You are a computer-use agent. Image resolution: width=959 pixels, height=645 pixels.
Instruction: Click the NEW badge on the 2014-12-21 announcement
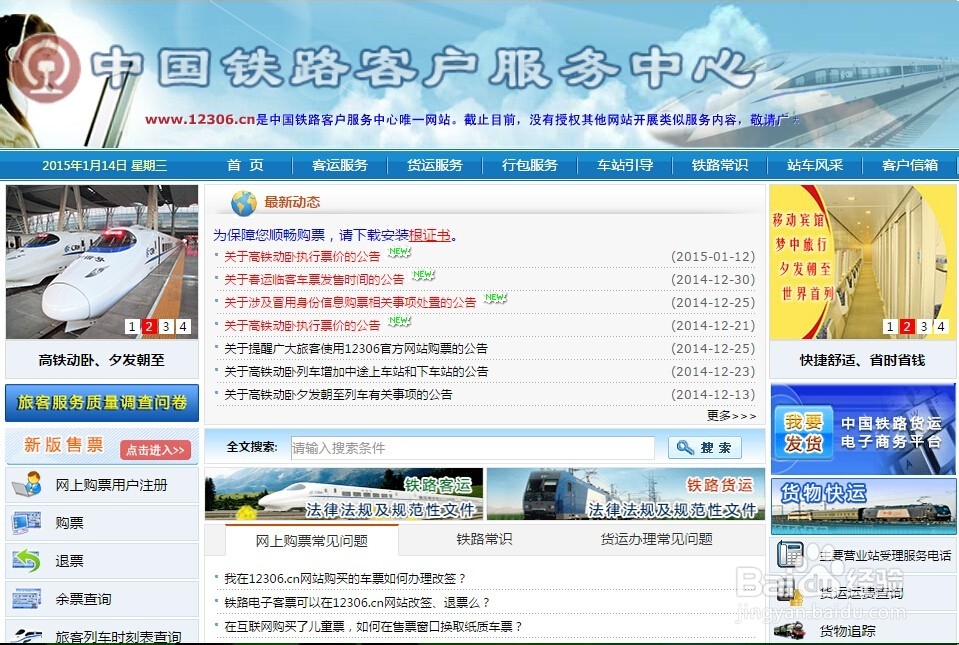click(399, 321)
